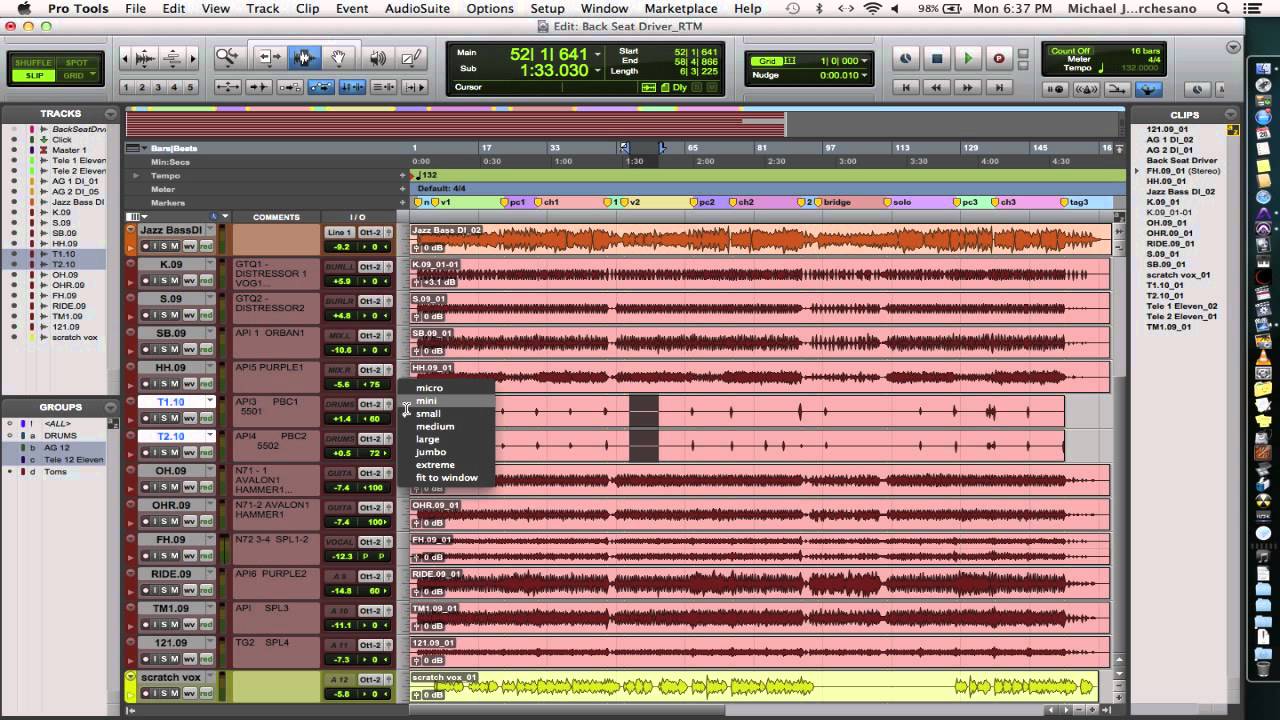Choose 'fit to window' track height

(446, 478)
